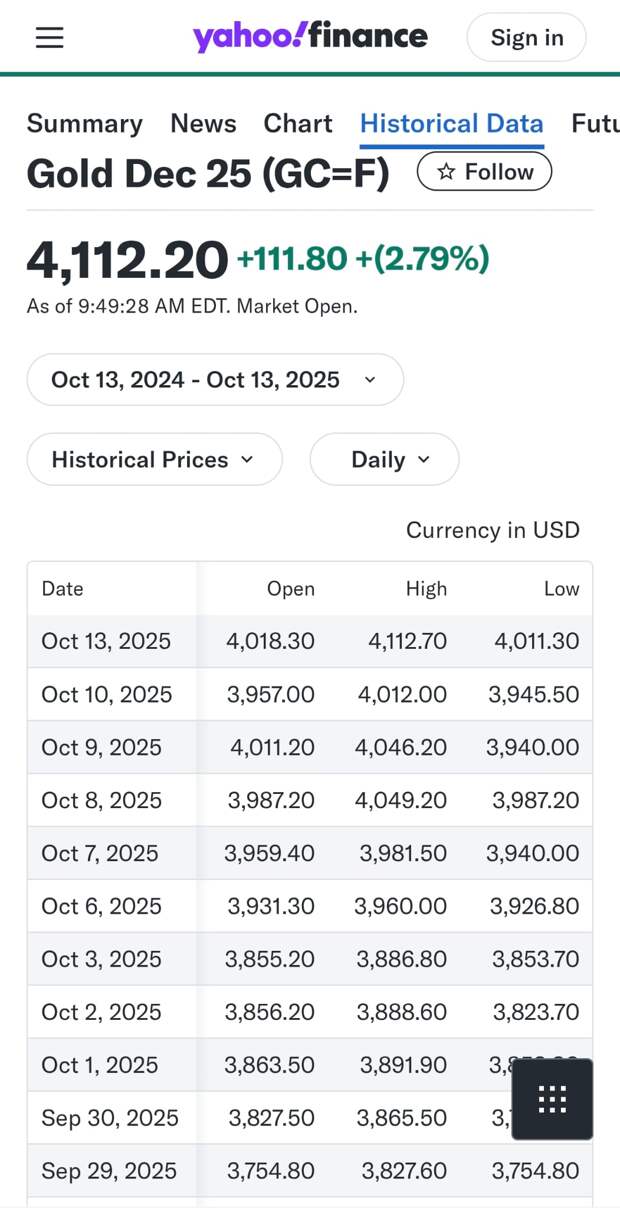Click the star Follow button

[x=485, y=172]
